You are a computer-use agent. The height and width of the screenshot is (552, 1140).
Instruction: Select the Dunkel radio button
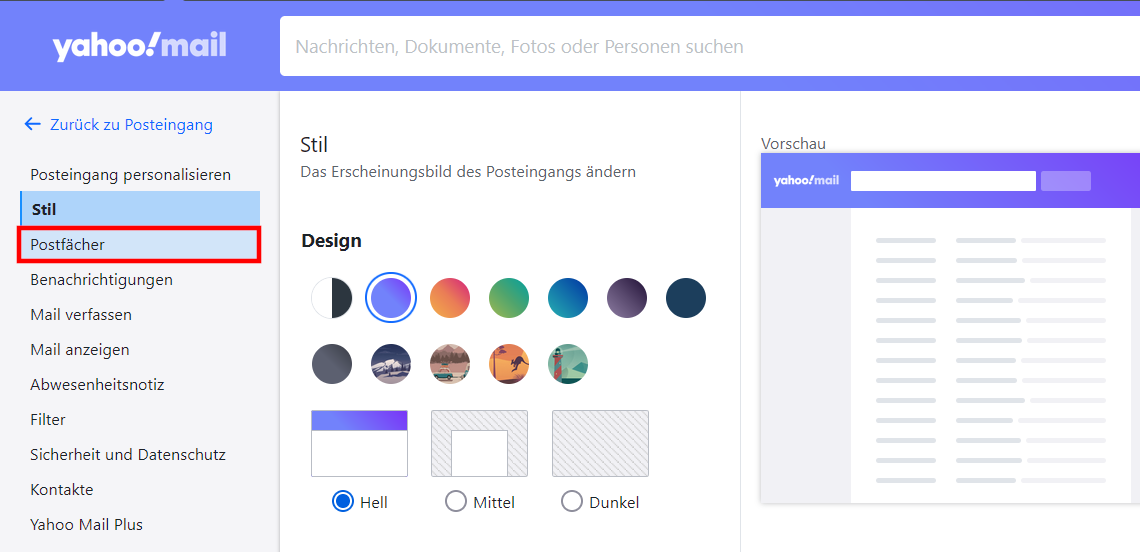[x=572, y=501]
